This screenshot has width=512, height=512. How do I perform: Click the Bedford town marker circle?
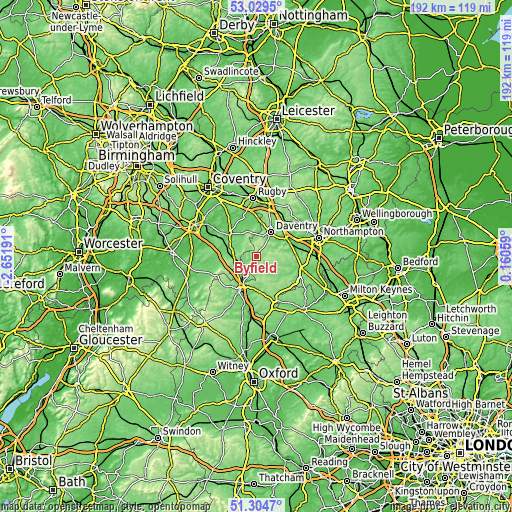coord(398,268)
